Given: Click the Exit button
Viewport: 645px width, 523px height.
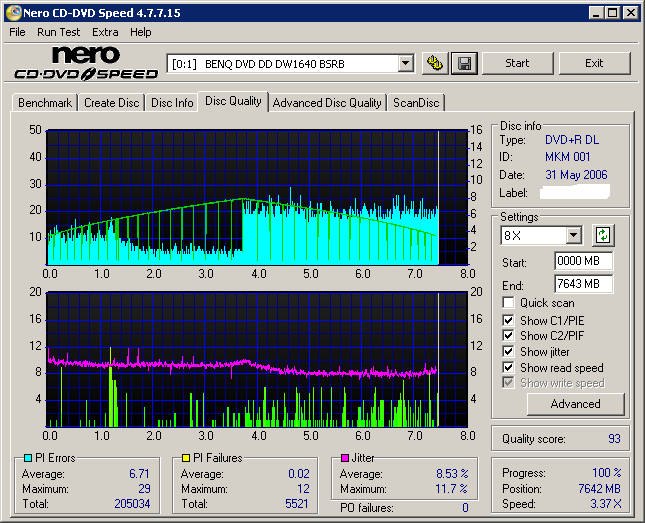Looking at the screenshot, I should pyautogui.click(x=594, y=63).
